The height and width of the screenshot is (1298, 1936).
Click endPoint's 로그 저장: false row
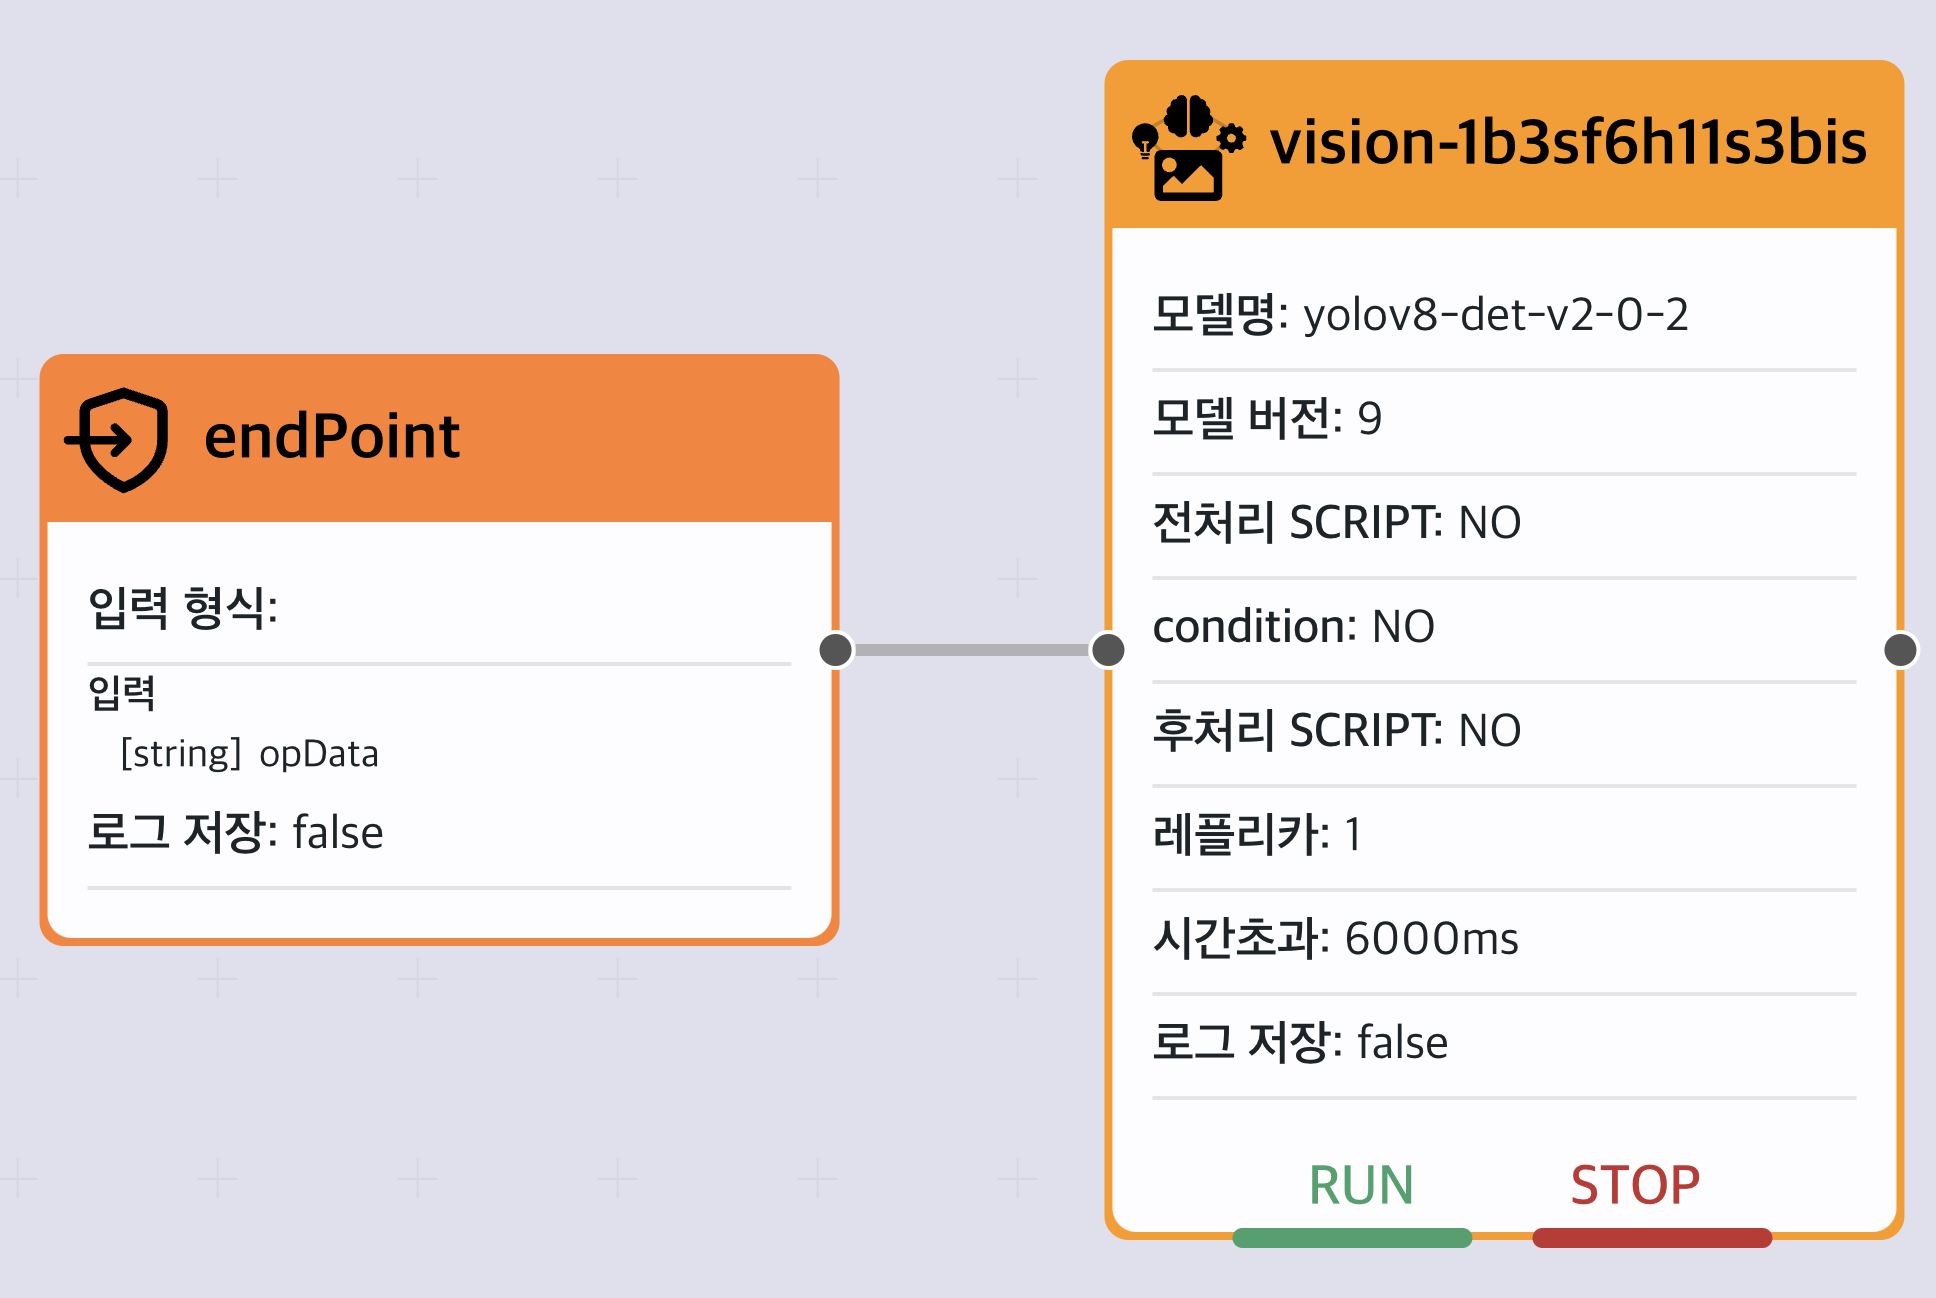439,834
